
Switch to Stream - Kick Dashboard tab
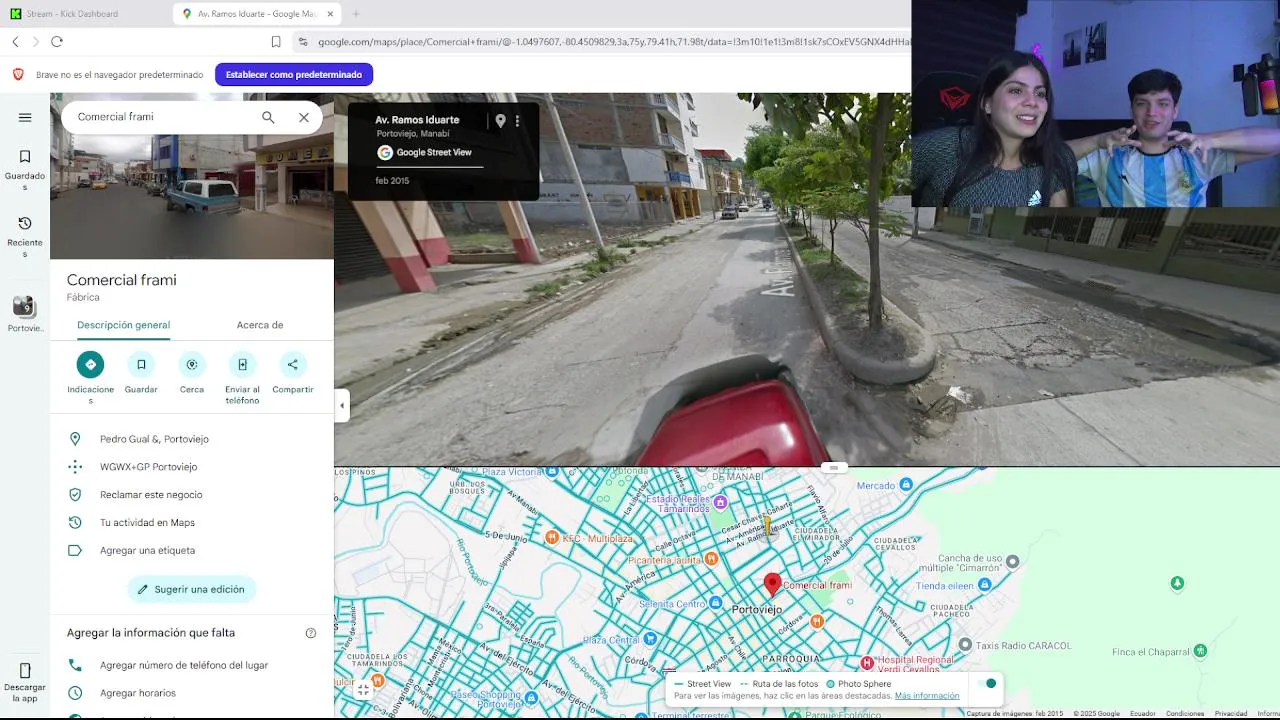(85, 14)
